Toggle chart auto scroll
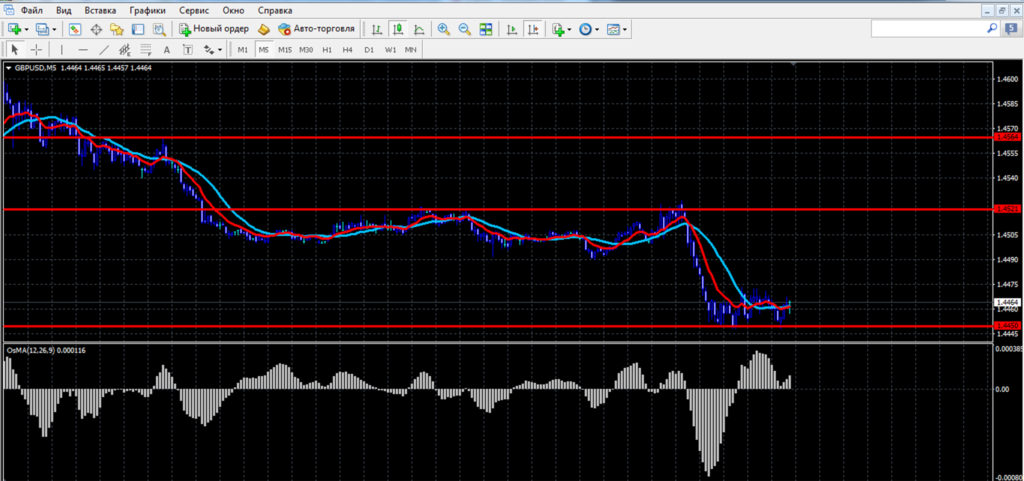Viewport: 1024px width, 481px height. click(513, 29)
